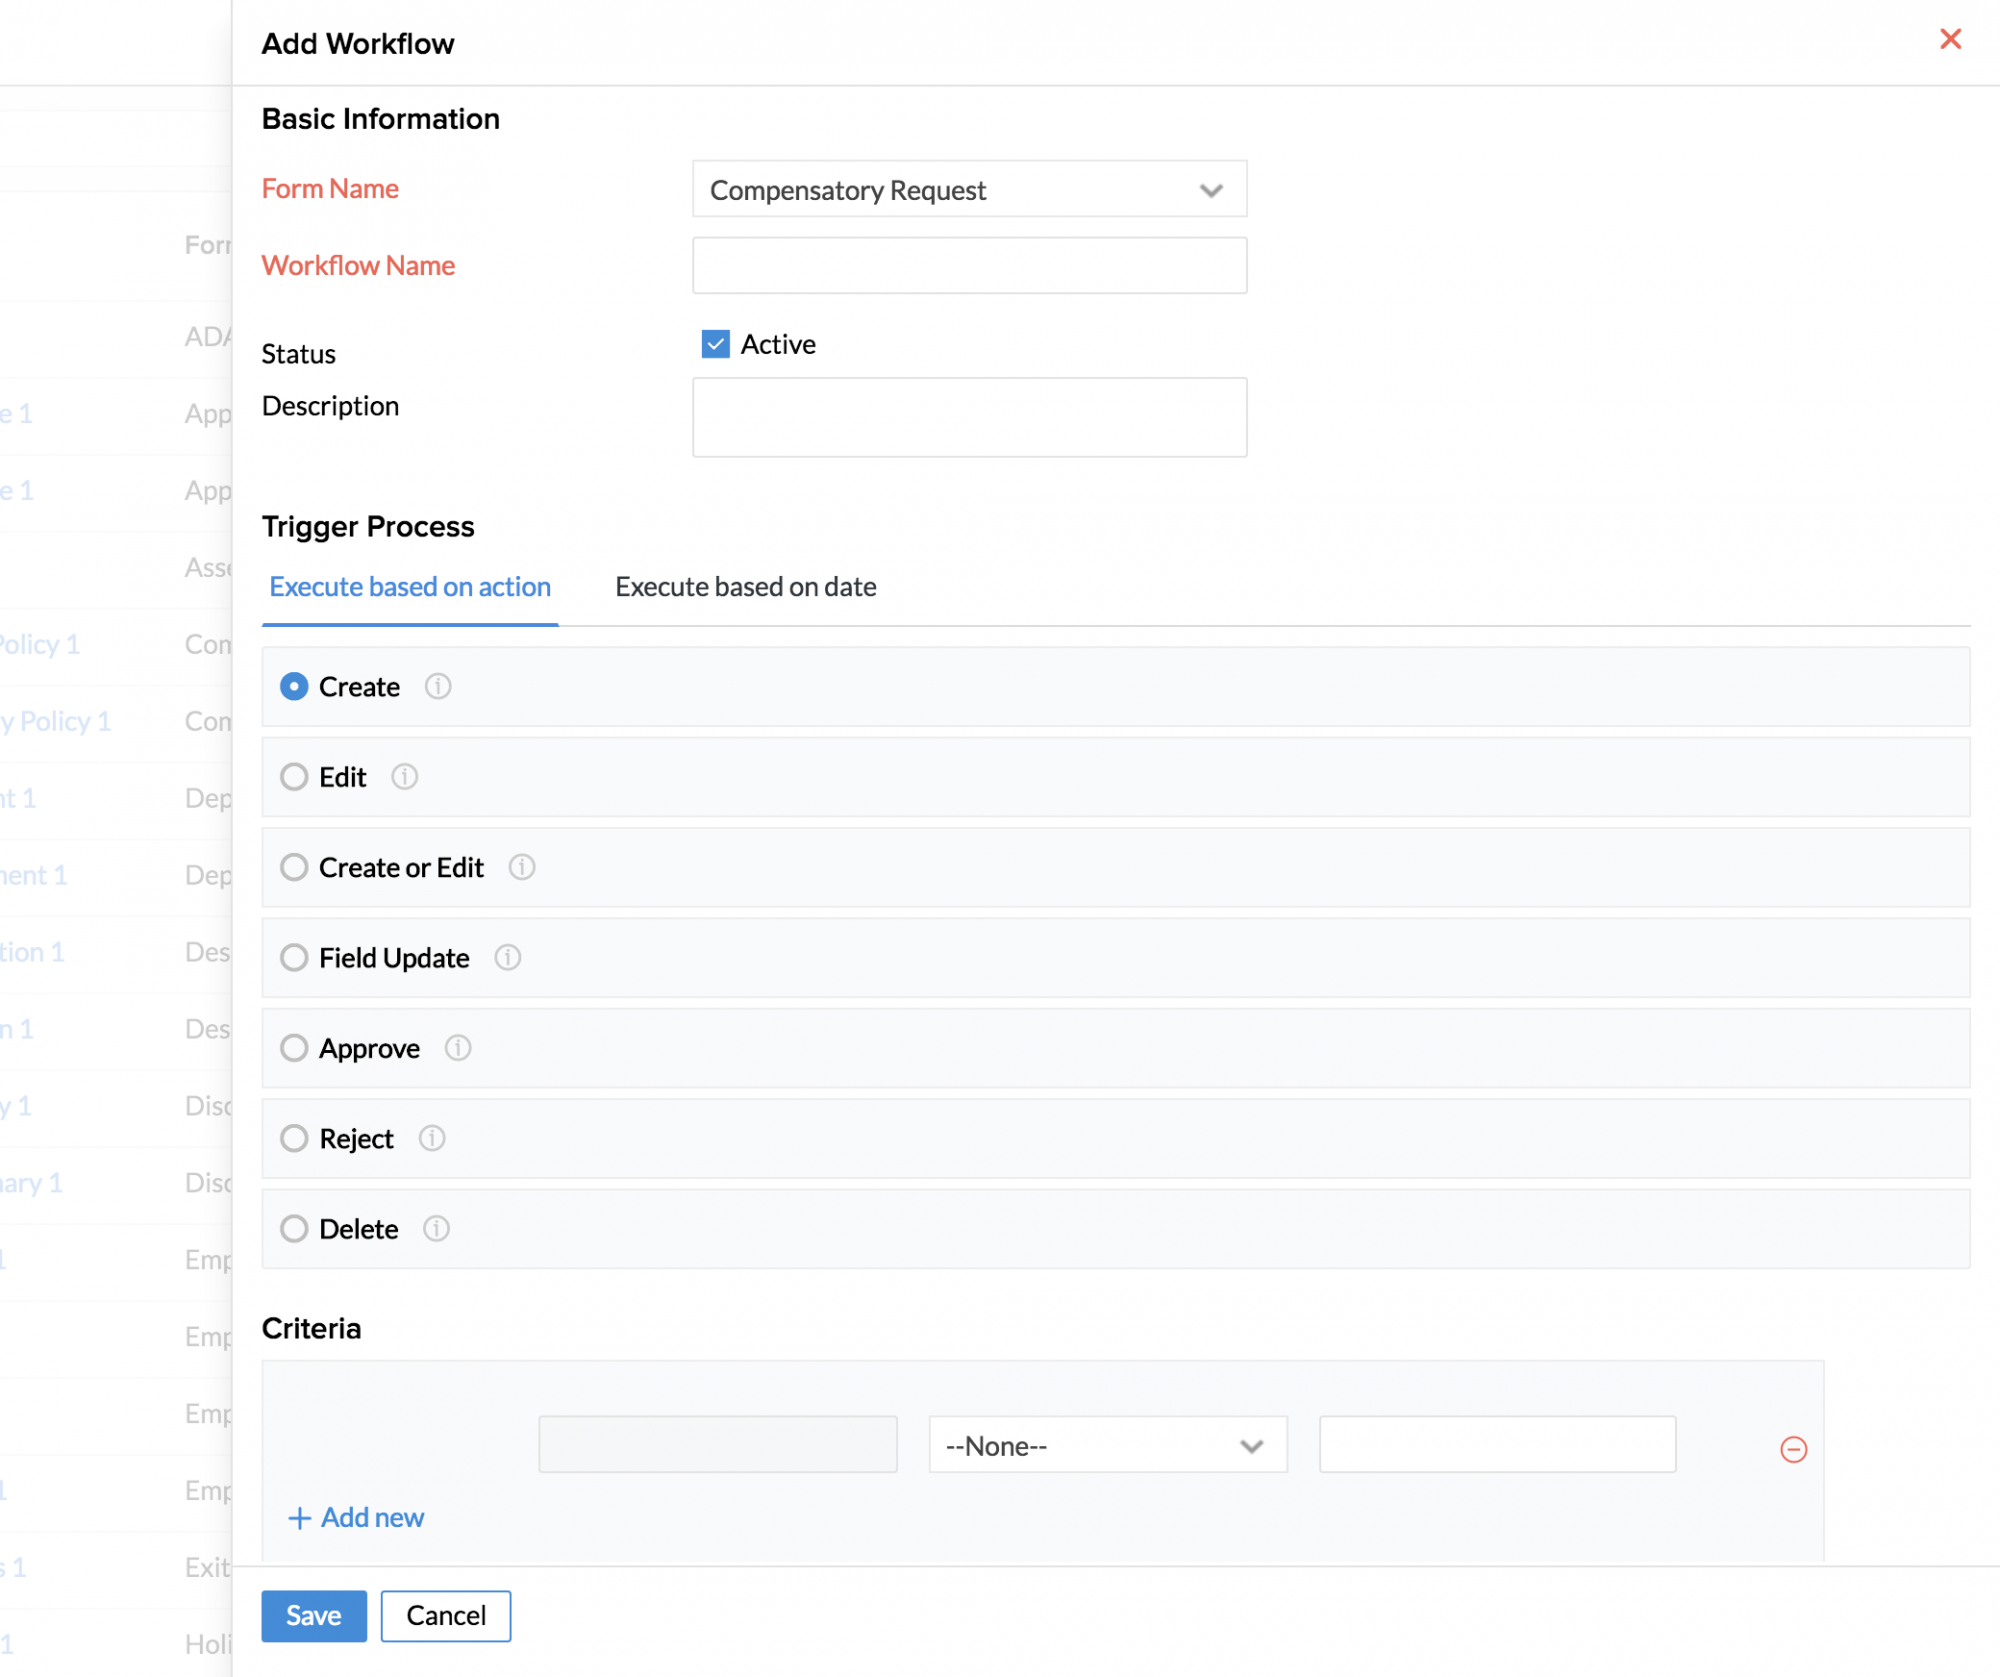Screen dimensions: 2000x1677
Task: Choose the Field Update trigger option
Action: pyautogui.click(x=294, y=957)
